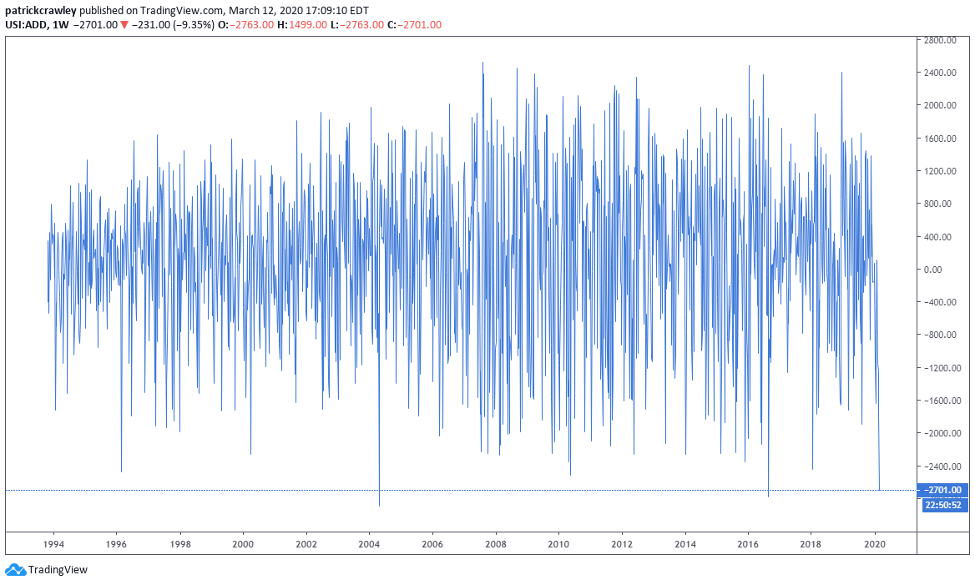Click the 1600.00 price axis label
The width and height of the screenshot is (974, 583).
click(x=940, y=138)
